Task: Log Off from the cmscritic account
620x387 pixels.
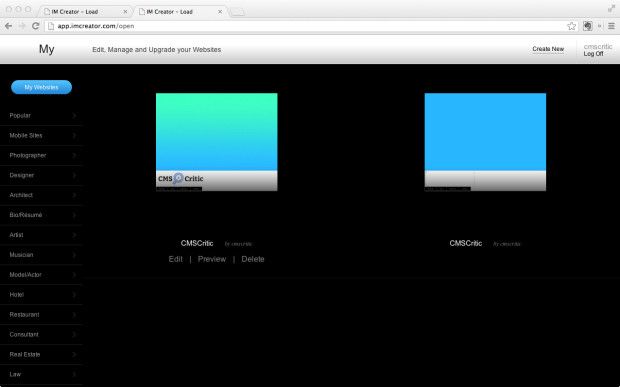Action: click(593, 54)
